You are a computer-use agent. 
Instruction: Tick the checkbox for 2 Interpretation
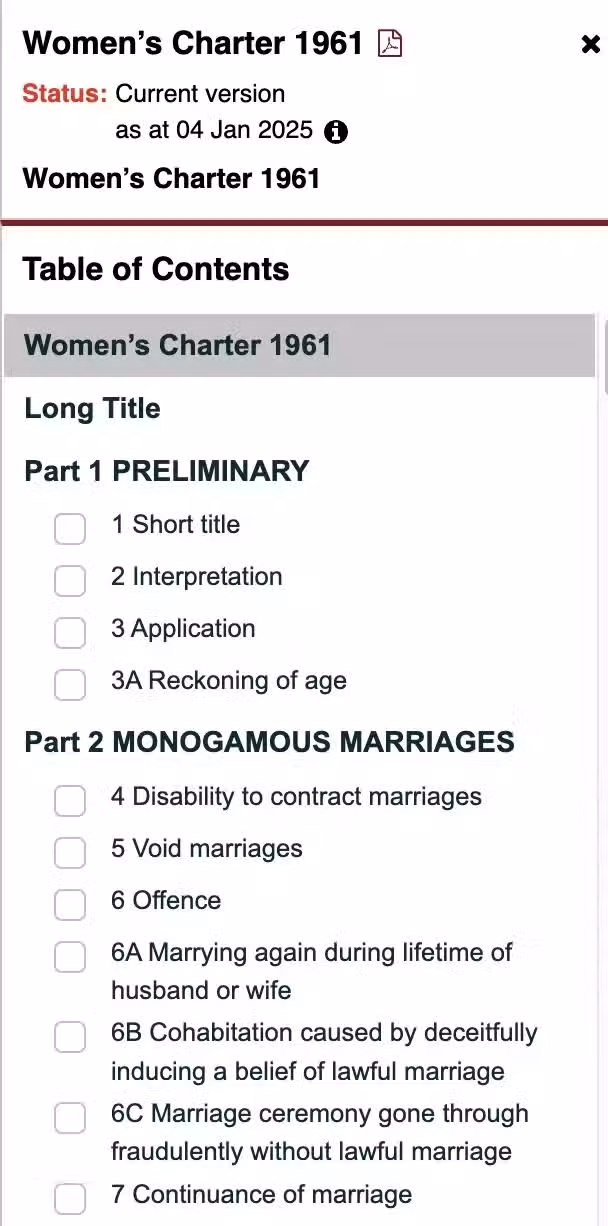[x=70, y=580]
